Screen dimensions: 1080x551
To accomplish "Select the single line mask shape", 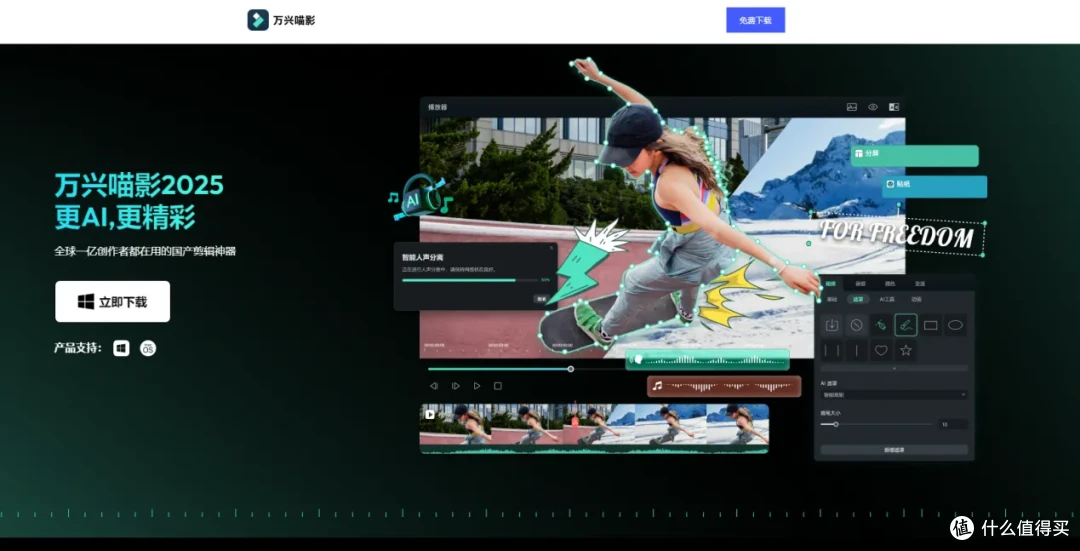I will pos(856,351).
